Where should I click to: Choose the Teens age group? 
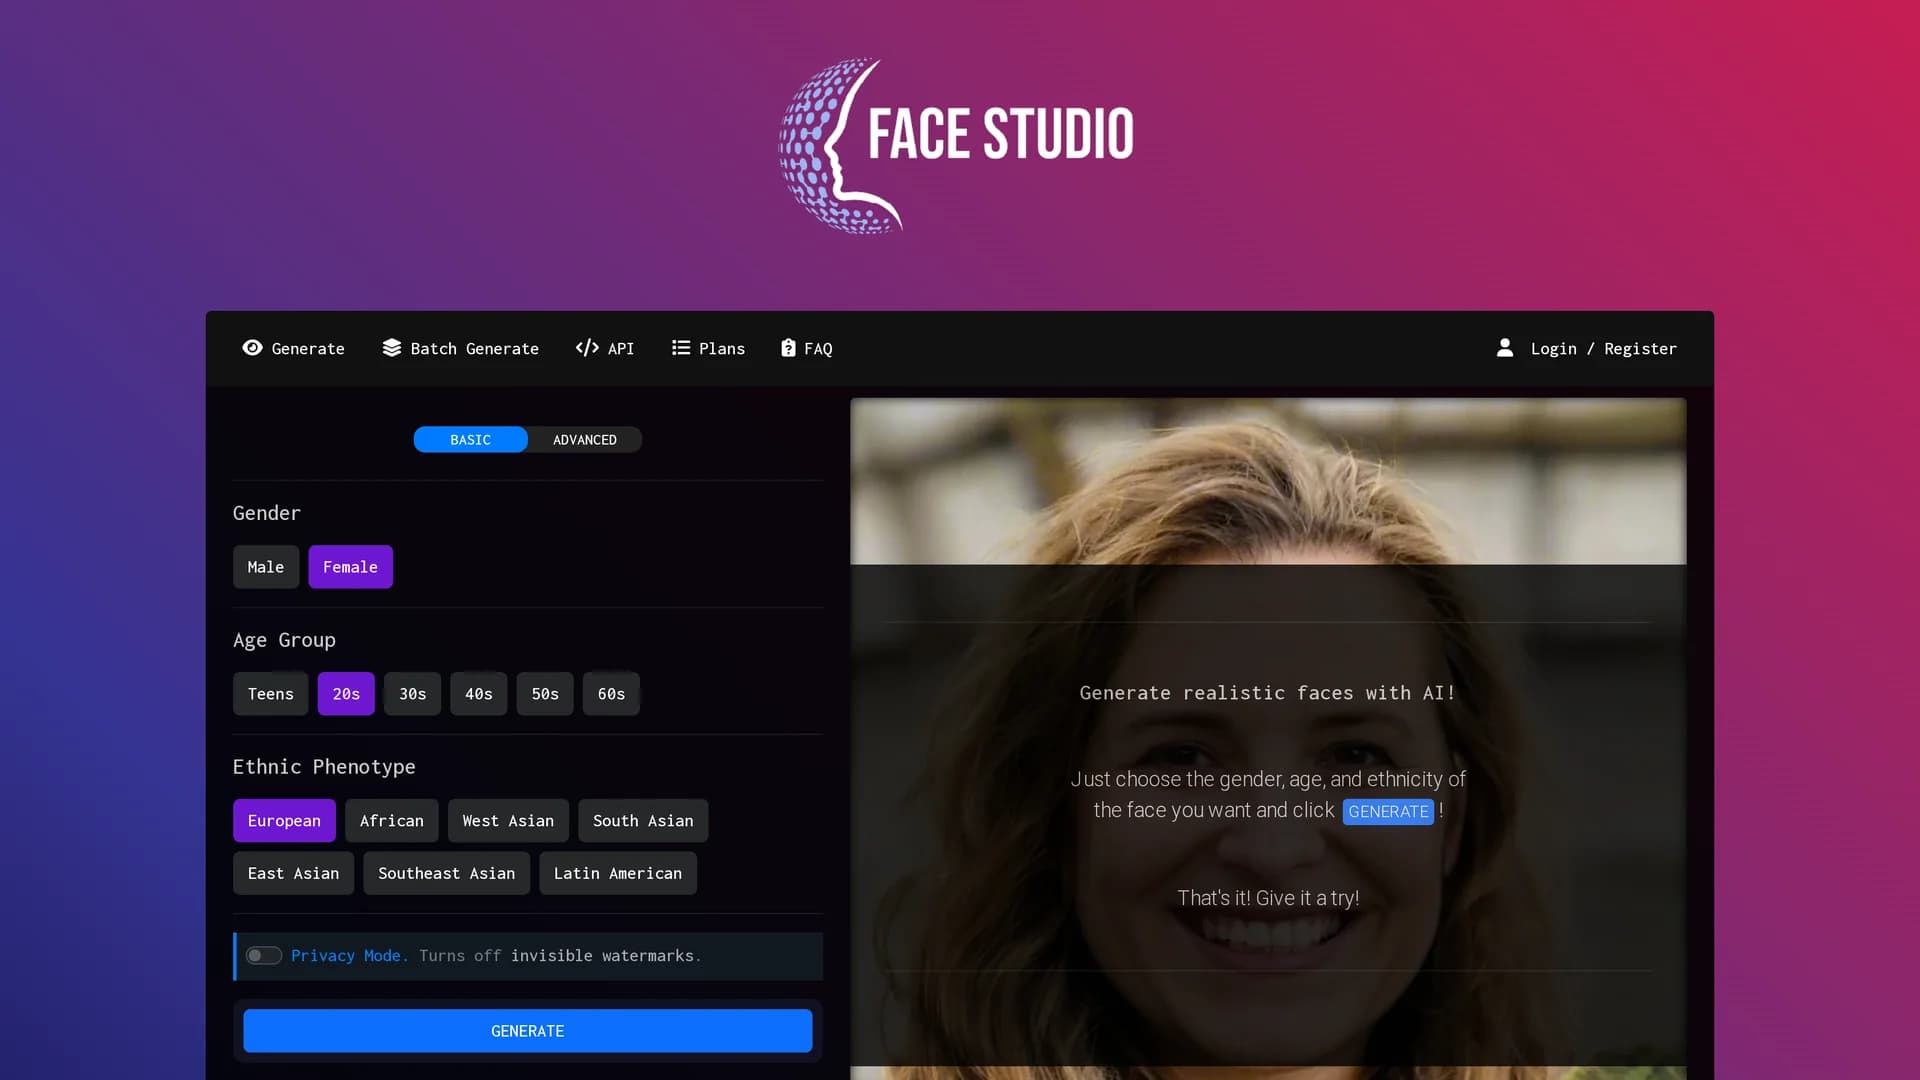(270, 694)
